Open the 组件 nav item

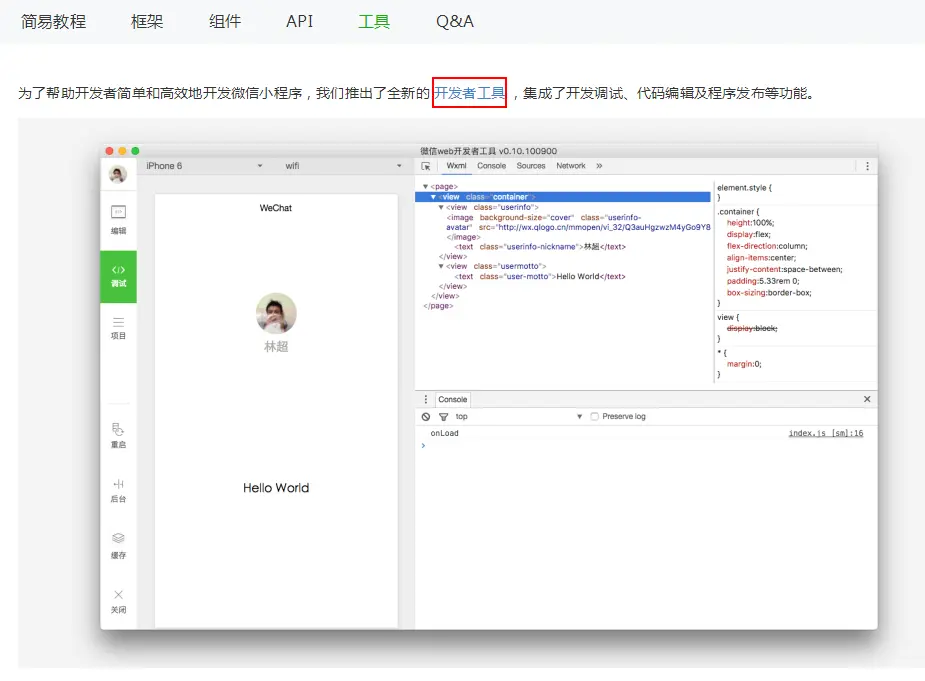[x=225, y=22]
